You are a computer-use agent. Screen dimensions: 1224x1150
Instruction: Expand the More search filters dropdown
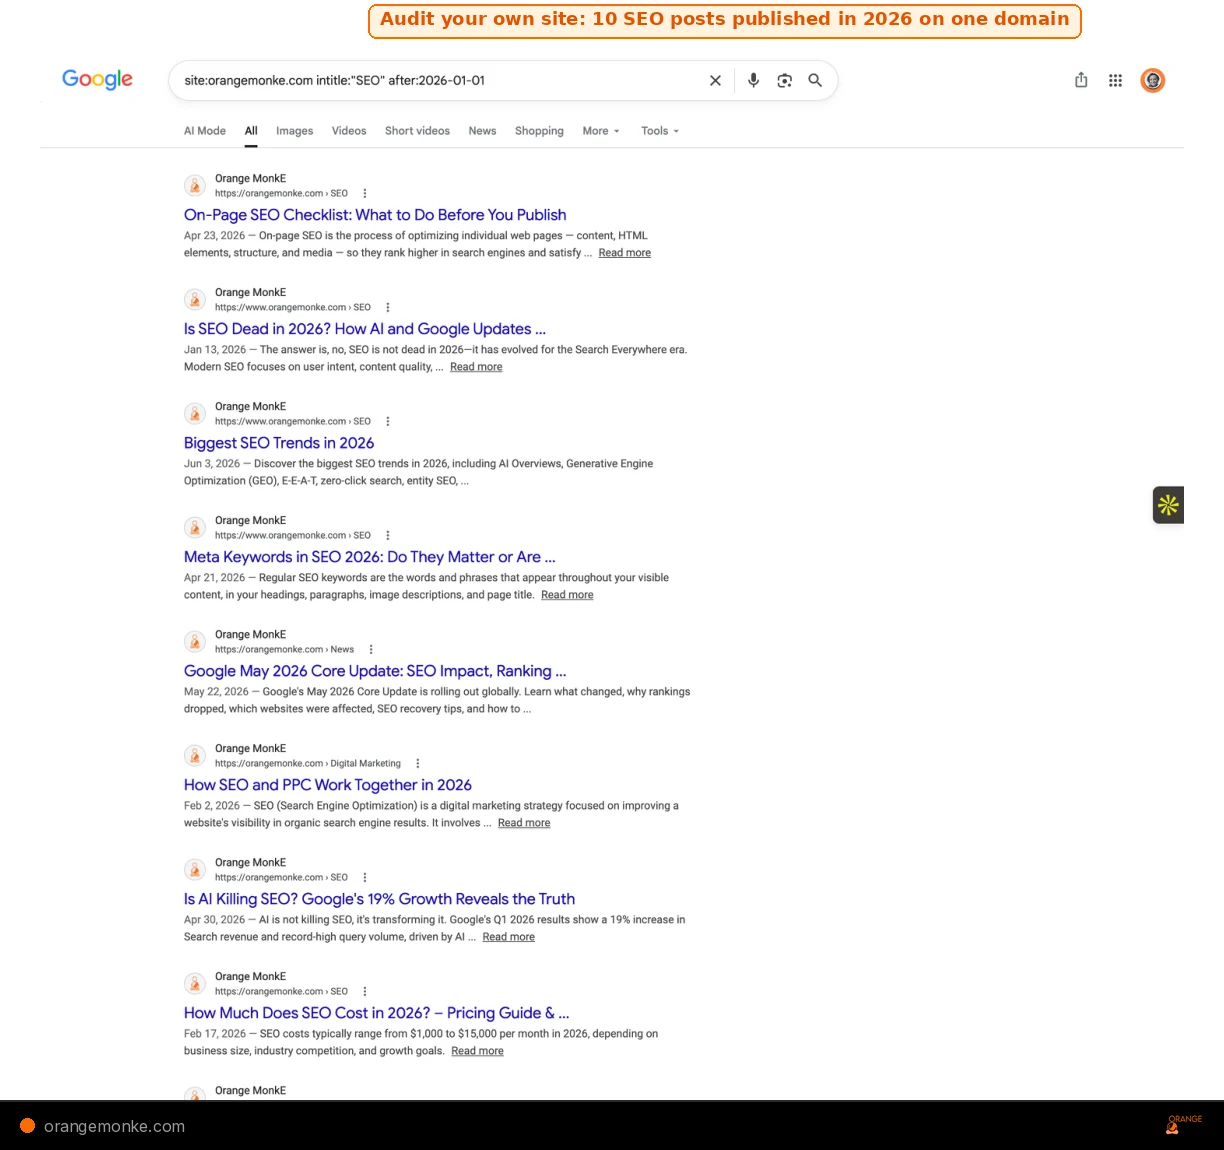pyautogui.click(x=601, y=131)
